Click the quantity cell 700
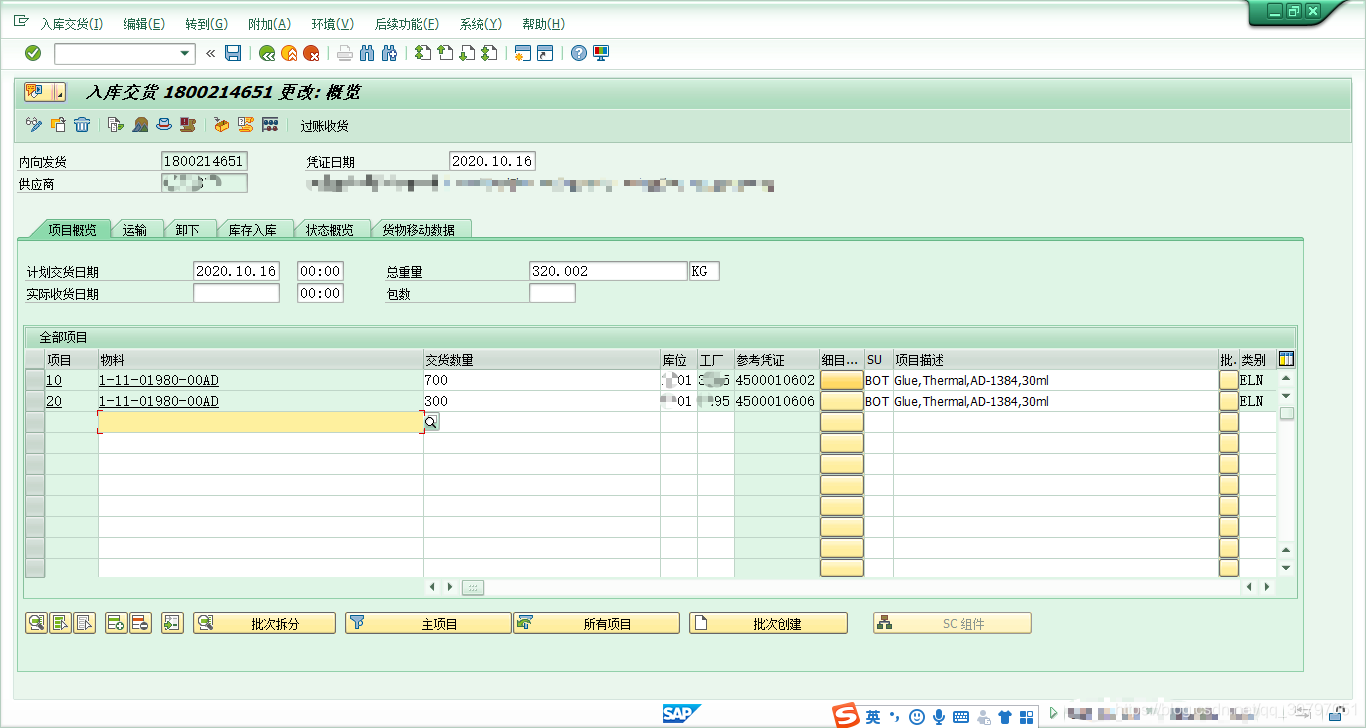This screenshot has height=728, width=1366. click(x=541, y=380)
